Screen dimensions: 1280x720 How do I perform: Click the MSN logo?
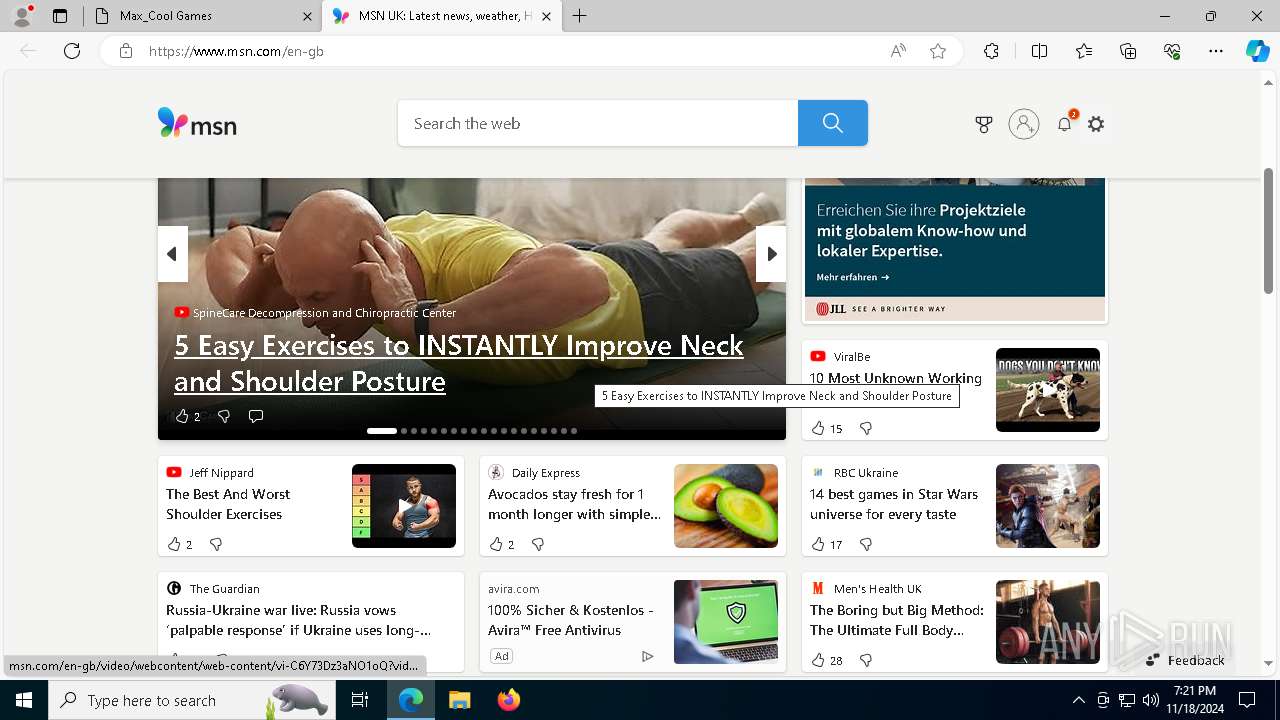tap(197, 123)
